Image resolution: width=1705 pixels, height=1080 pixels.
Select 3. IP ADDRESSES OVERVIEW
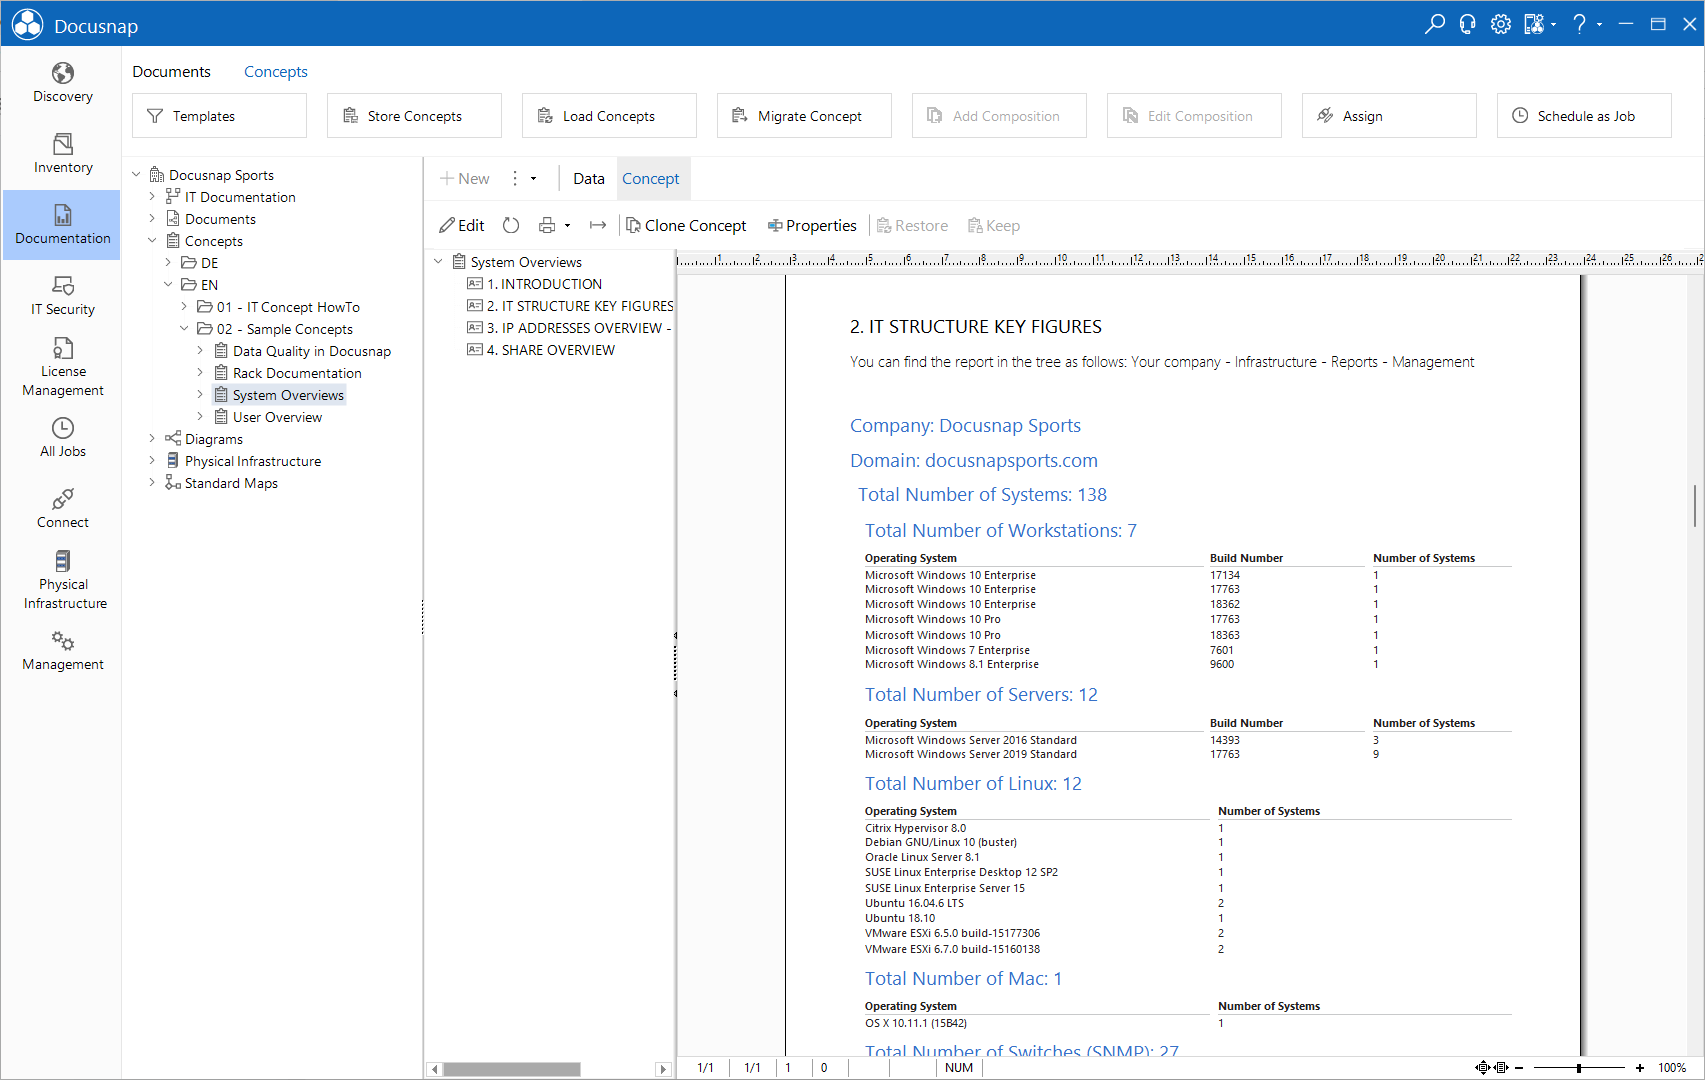click(569, 328)
